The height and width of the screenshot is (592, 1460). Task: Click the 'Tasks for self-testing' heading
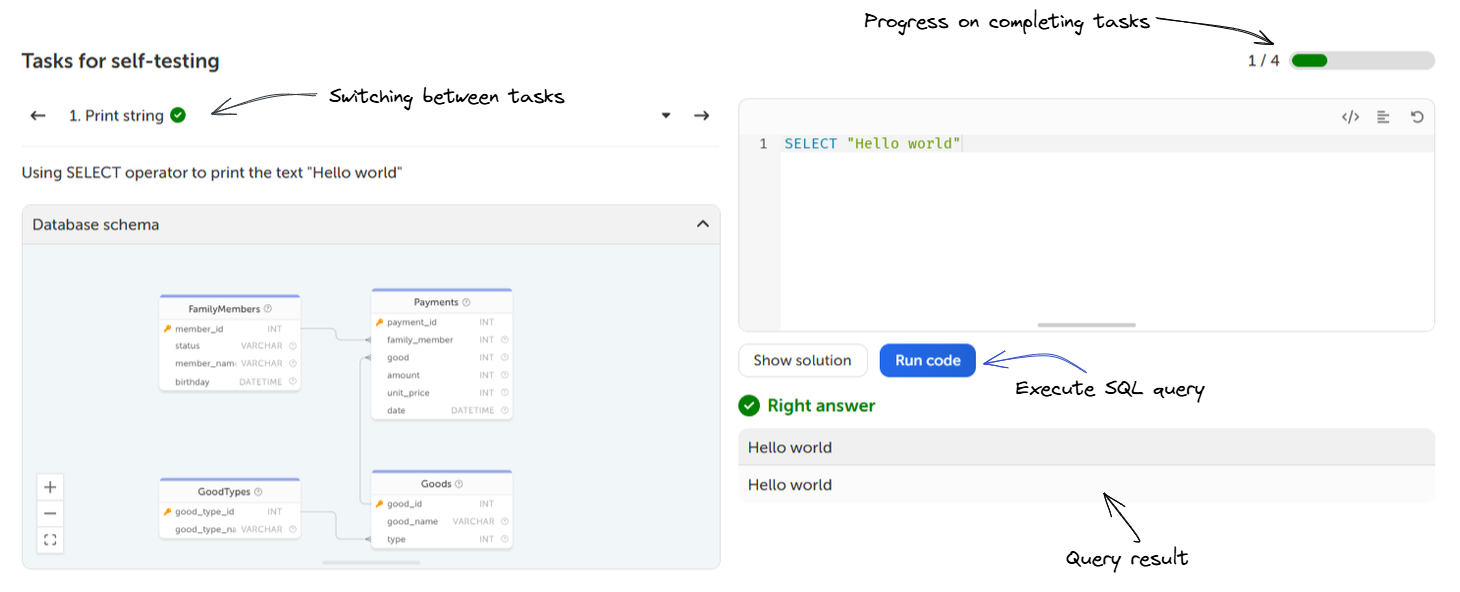point(120,61)
